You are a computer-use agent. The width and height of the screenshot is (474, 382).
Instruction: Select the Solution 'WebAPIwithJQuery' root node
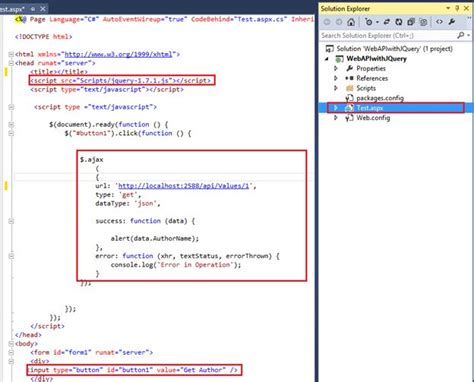[394, 49]
